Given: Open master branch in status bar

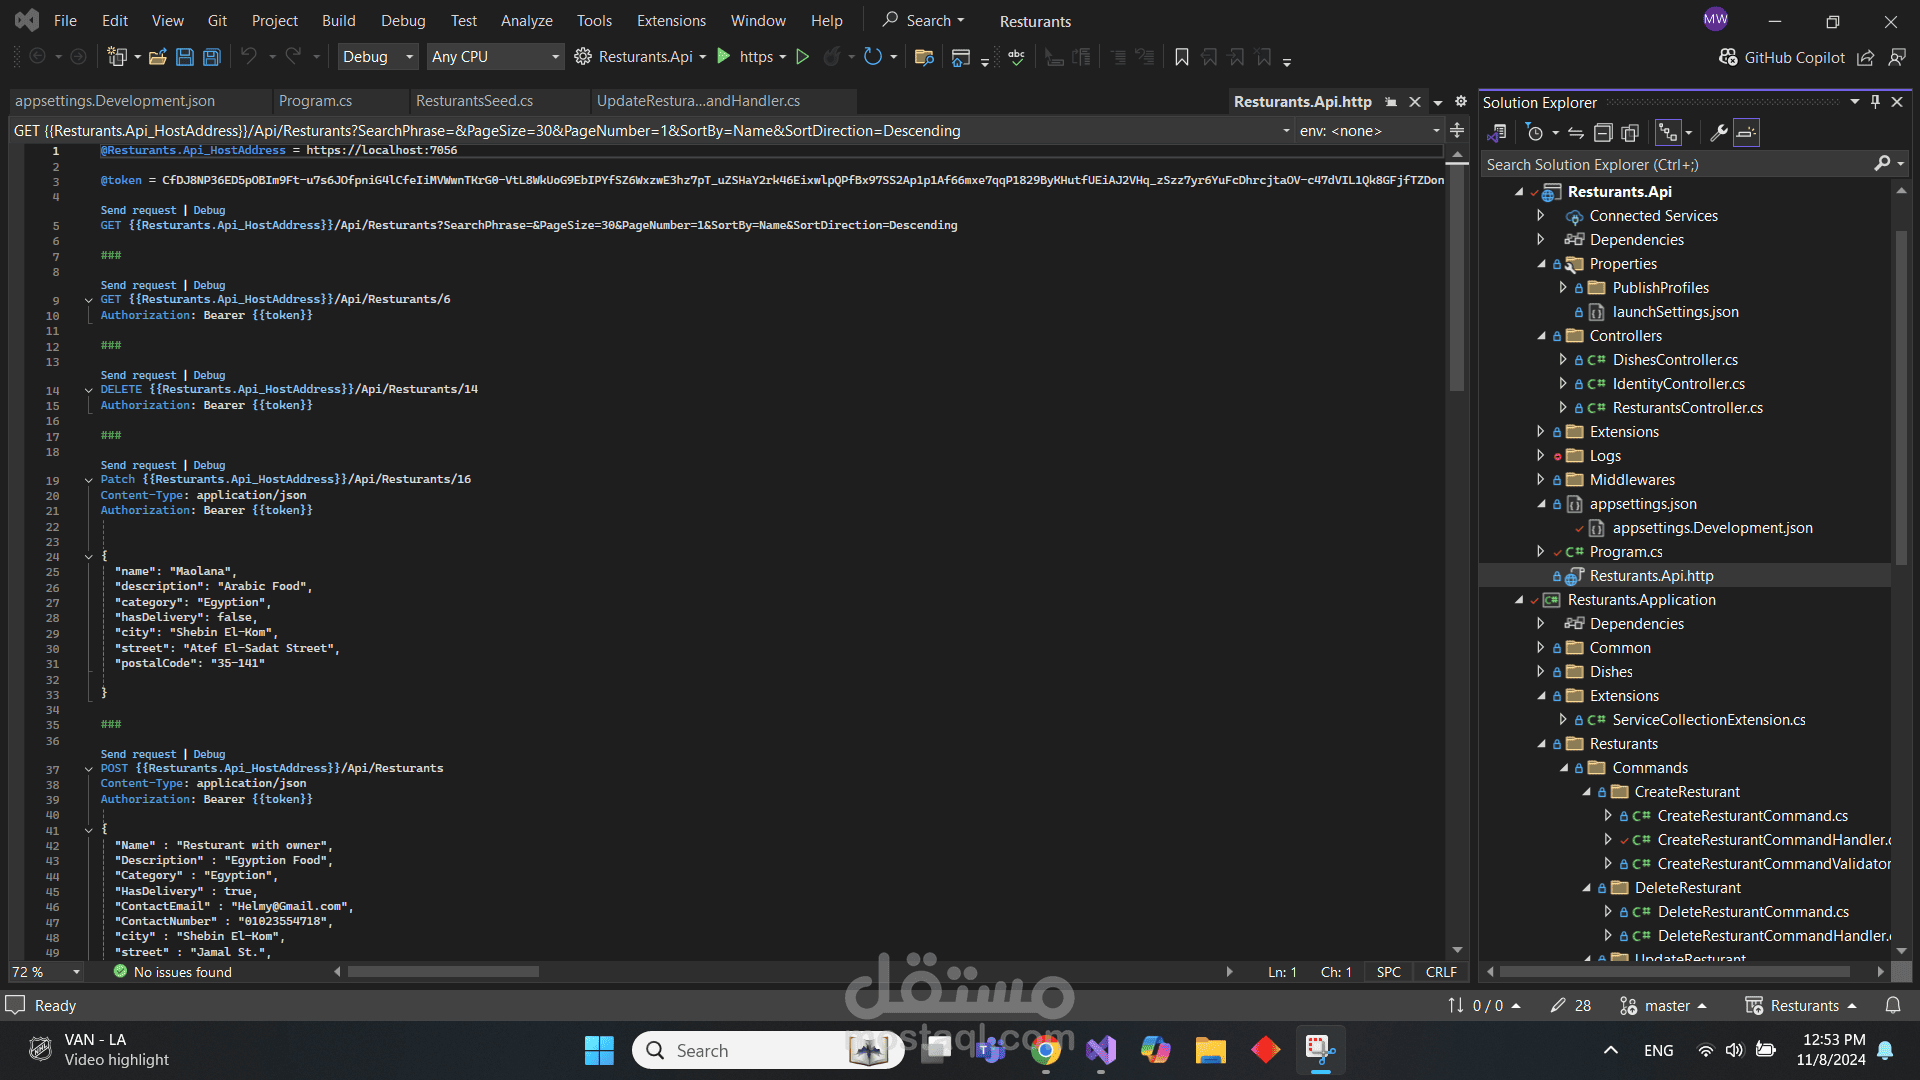Looking at the screenshot, I should pyautogui.click(x=1663, y=1005).
